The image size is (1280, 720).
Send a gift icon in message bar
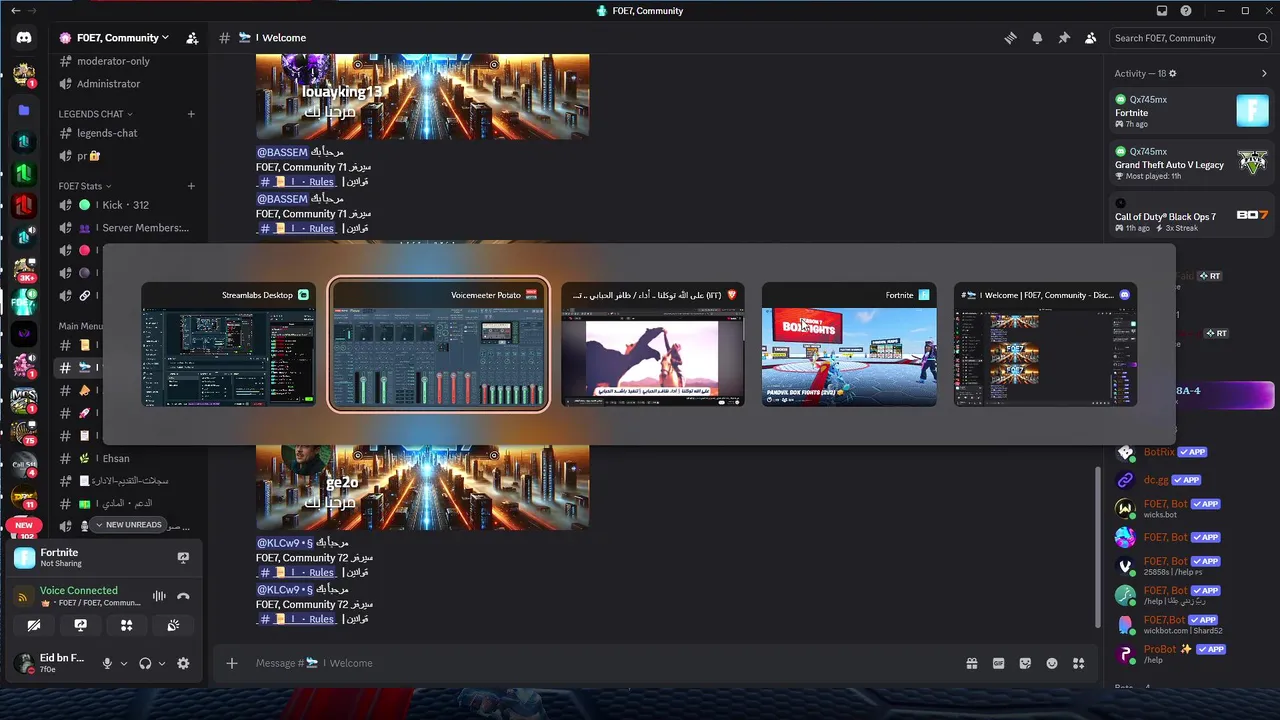tap(971, 663)
